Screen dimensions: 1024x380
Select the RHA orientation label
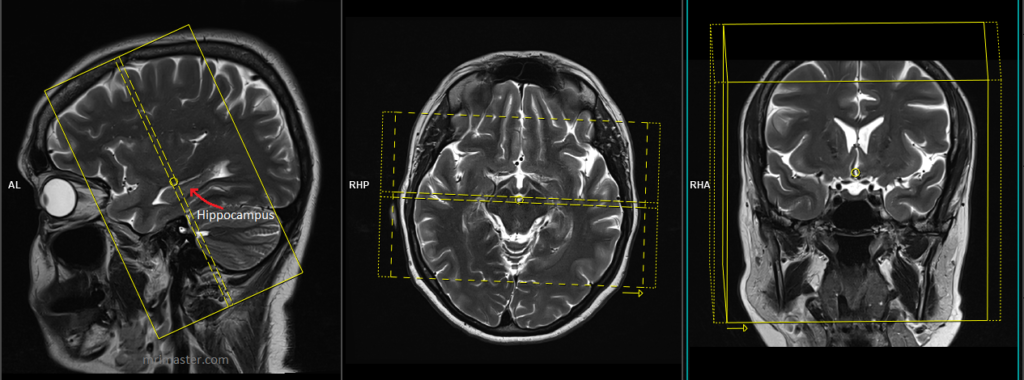700,185
